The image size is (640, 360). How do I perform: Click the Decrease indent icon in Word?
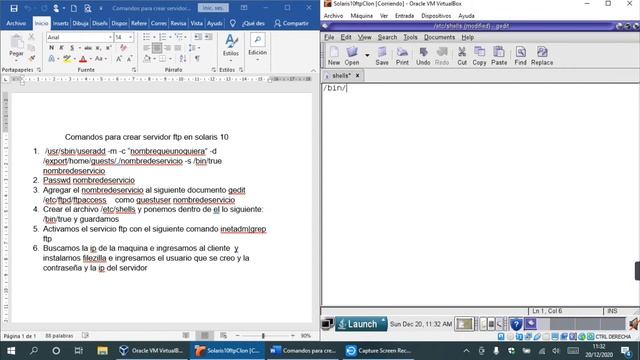click(198, 37)
